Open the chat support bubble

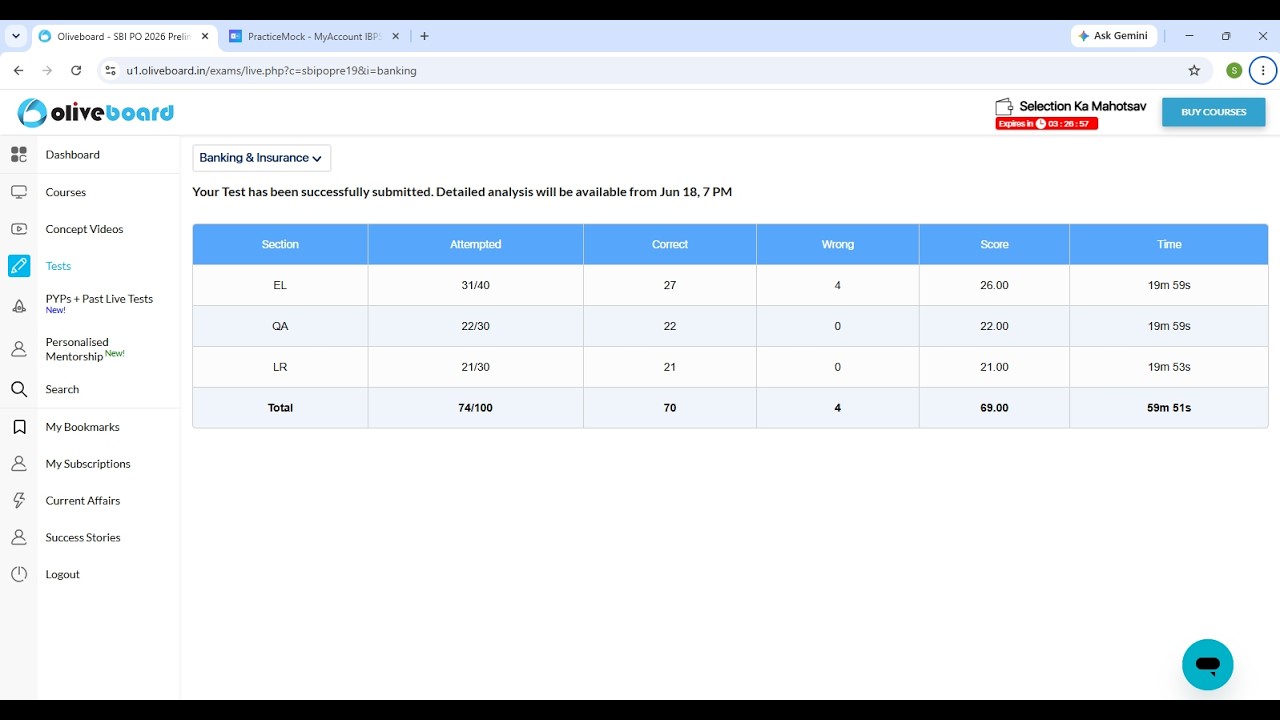1207,664
